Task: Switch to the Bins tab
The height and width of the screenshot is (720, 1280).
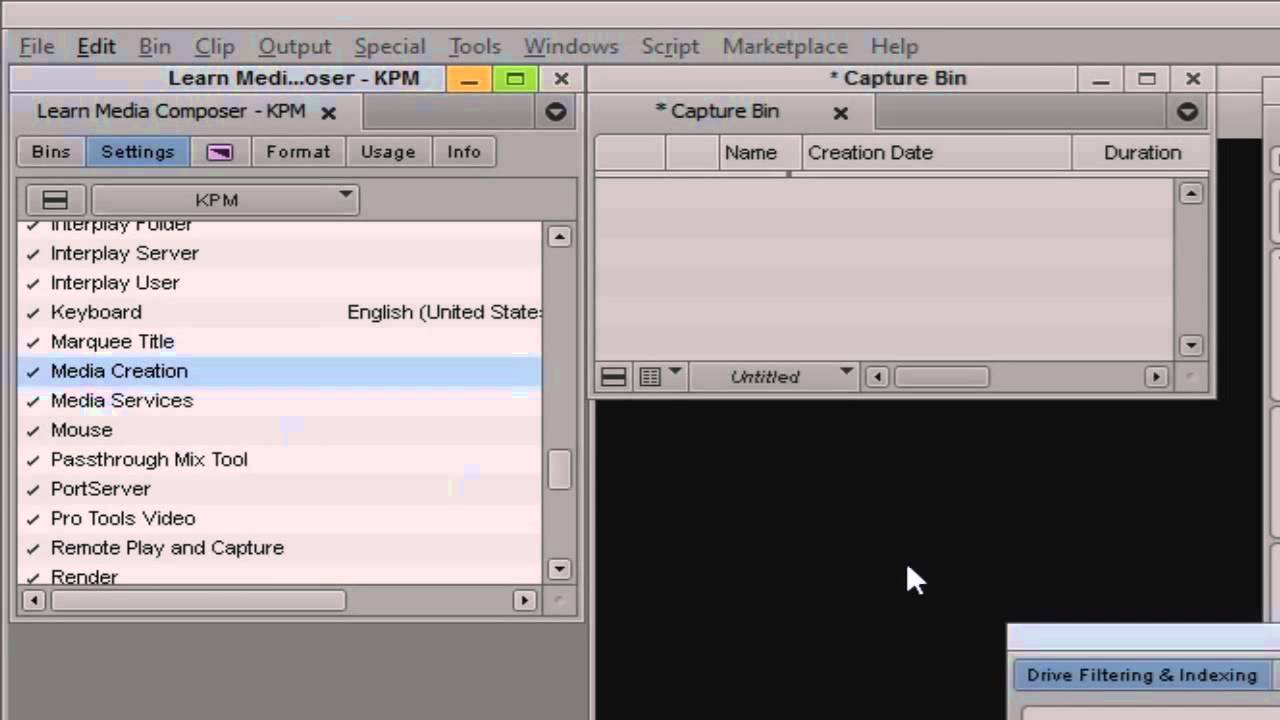Action: pyautogui.click(x=51, y=152)
